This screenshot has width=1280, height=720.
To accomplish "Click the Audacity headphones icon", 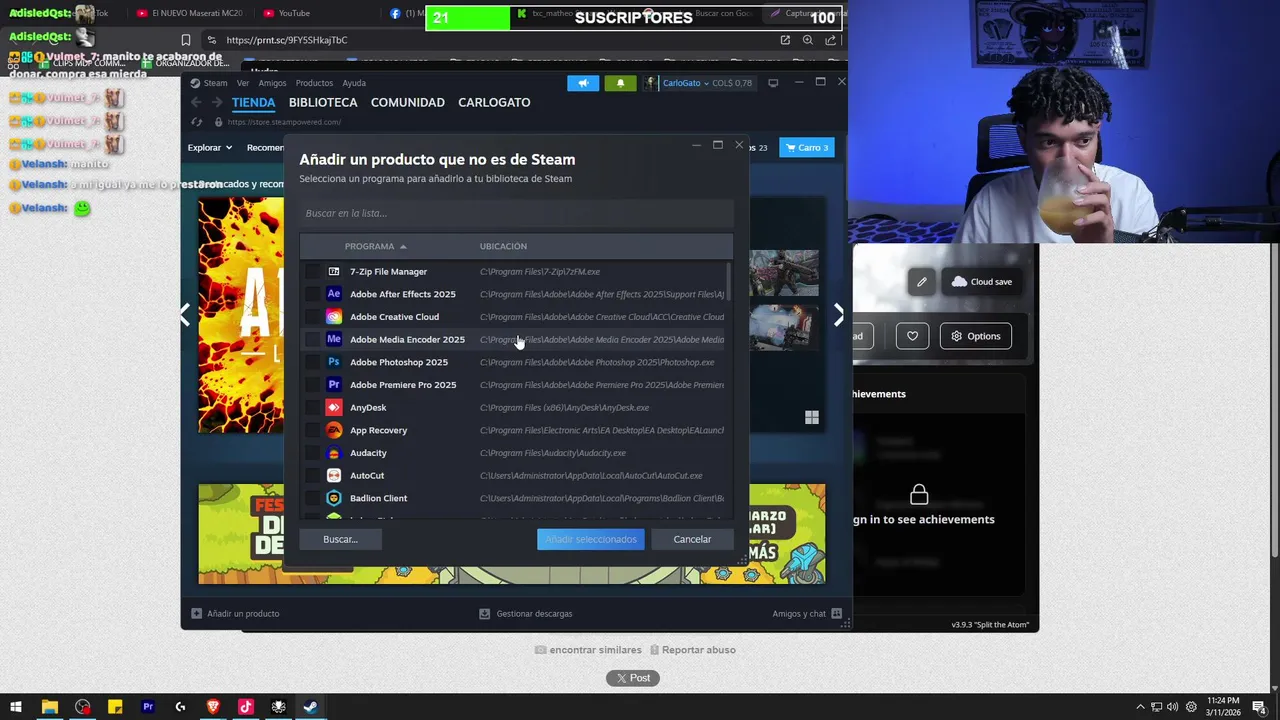I will pyautogui.click(x=334, y=453).
